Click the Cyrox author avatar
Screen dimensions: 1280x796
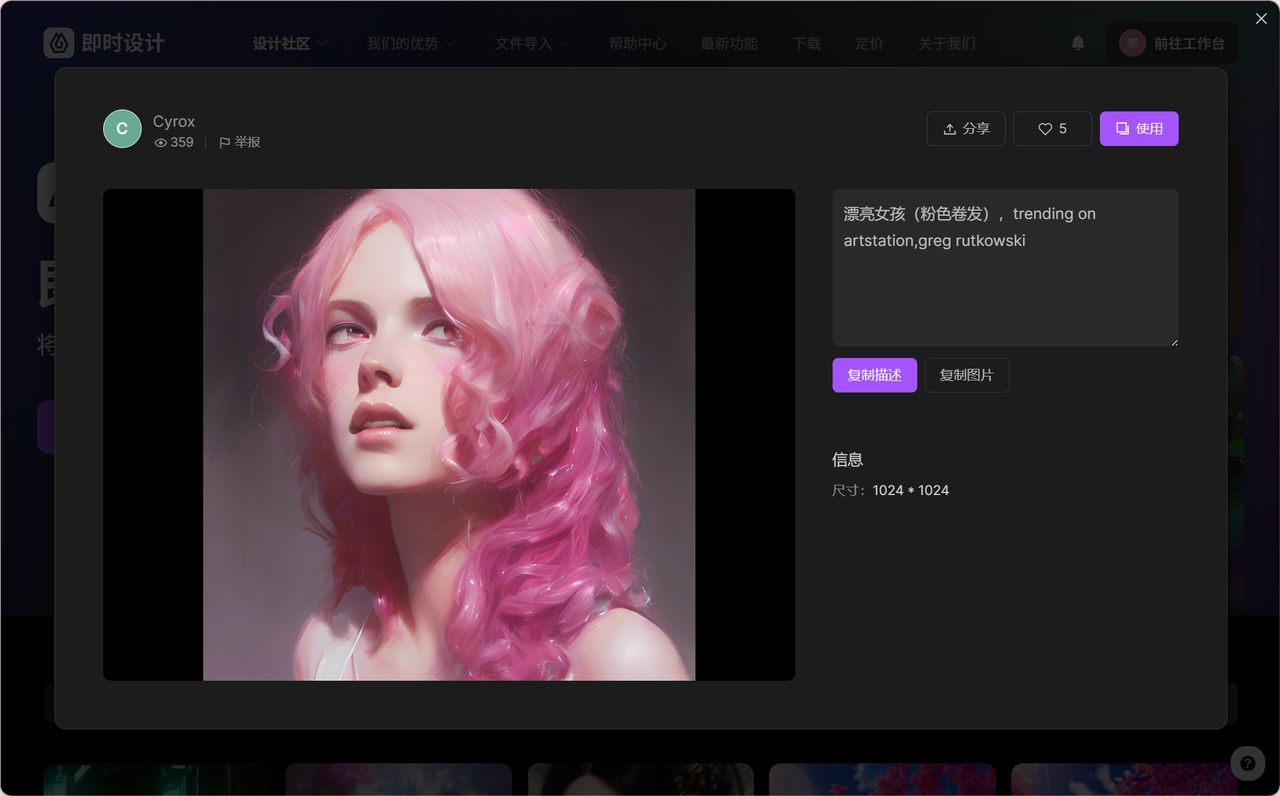pyautogui.click(x=122, y=129)
